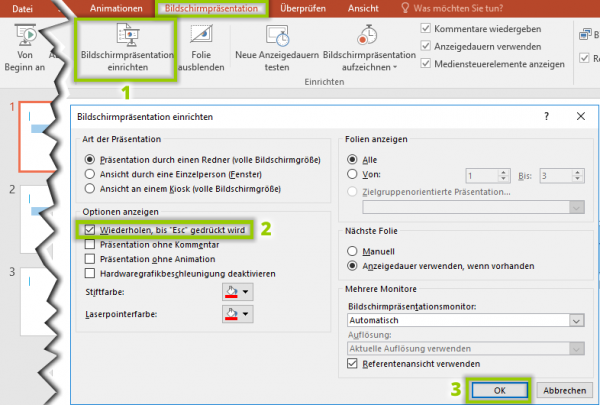Open Bildschirmpräsentation einrichten ribbon button
Image resolution: width=600 pixels, height=405 pixels.
pyautogui.click(x=127, y=48)
